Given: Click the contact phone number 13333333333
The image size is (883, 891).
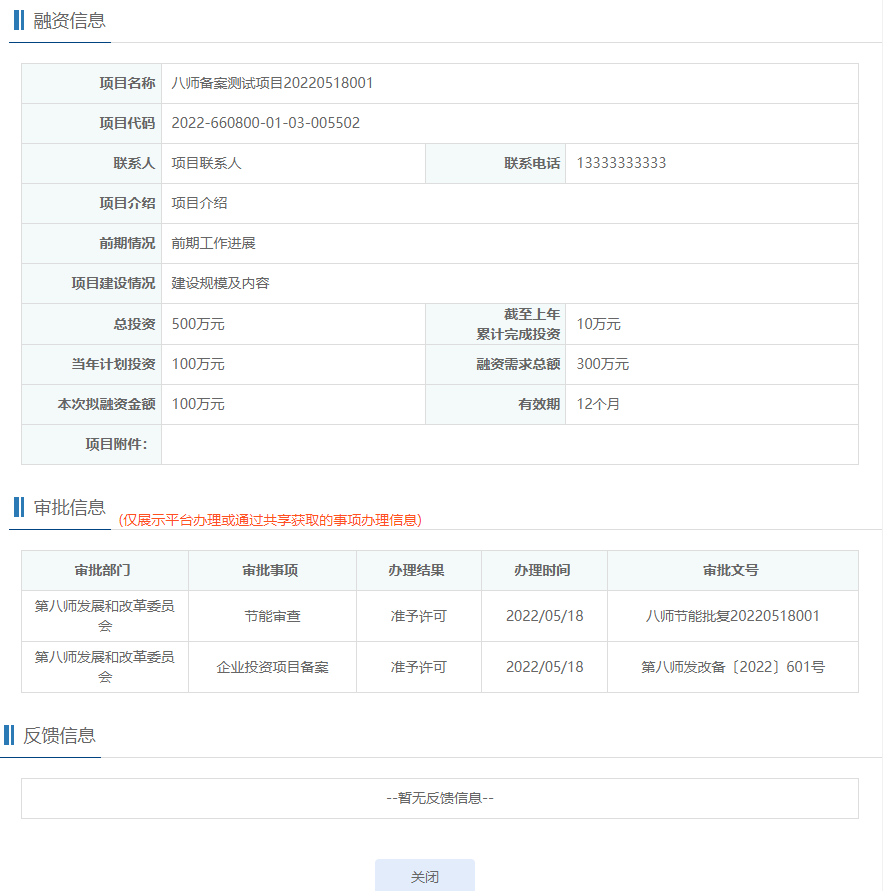Looking at the screenshot, I should point(621,163).
